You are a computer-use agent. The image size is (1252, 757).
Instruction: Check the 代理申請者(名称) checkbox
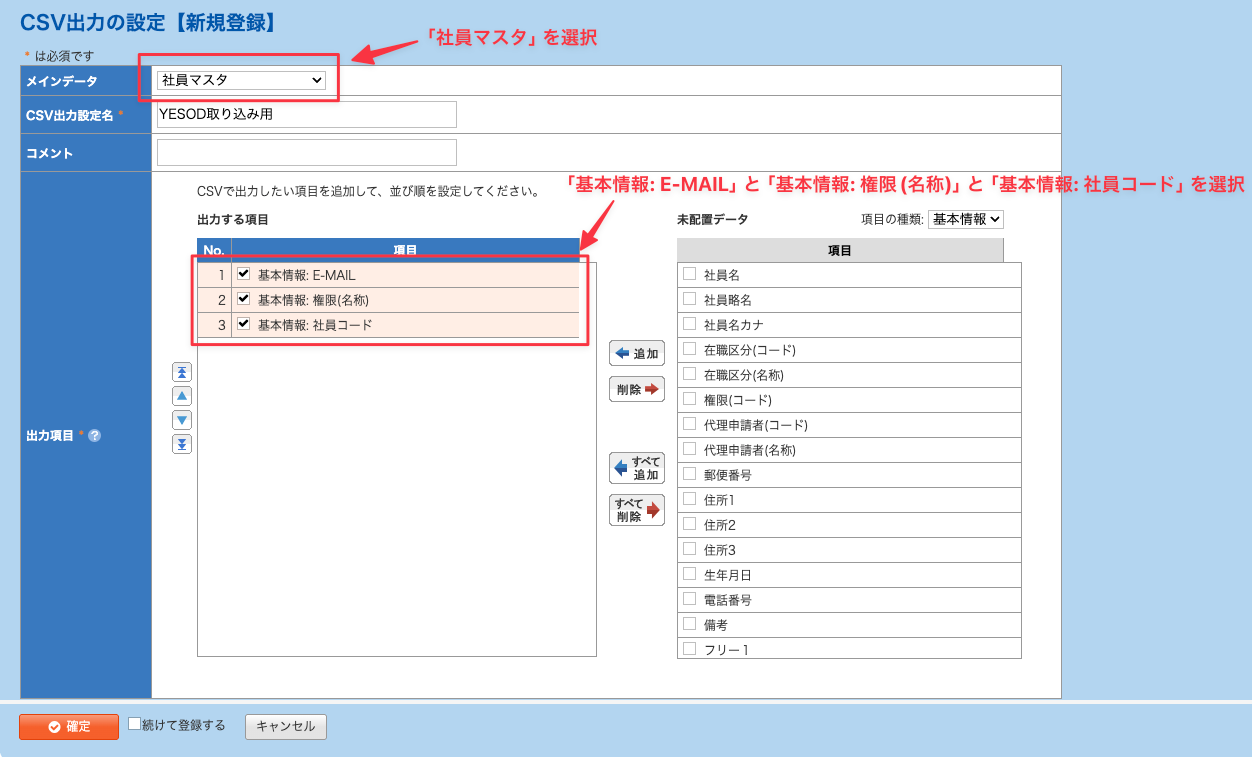pyautogui.click(x=689, y=448)
